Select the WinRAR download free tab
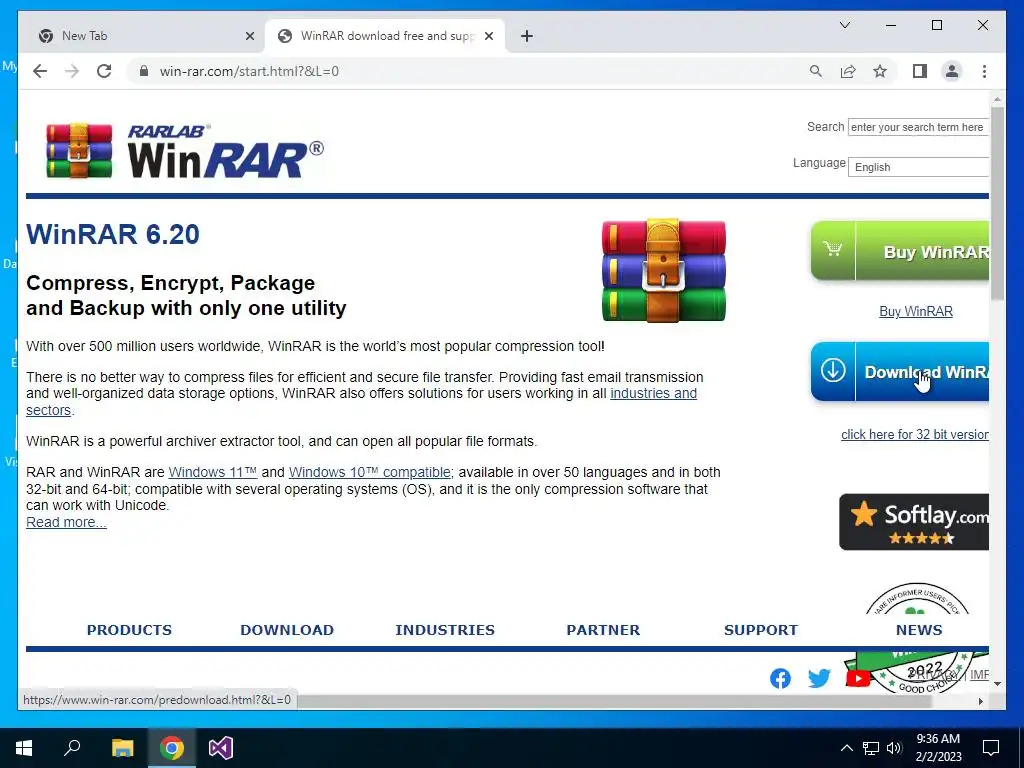The width and height of the screenshot is (1024, 768). 385,36
